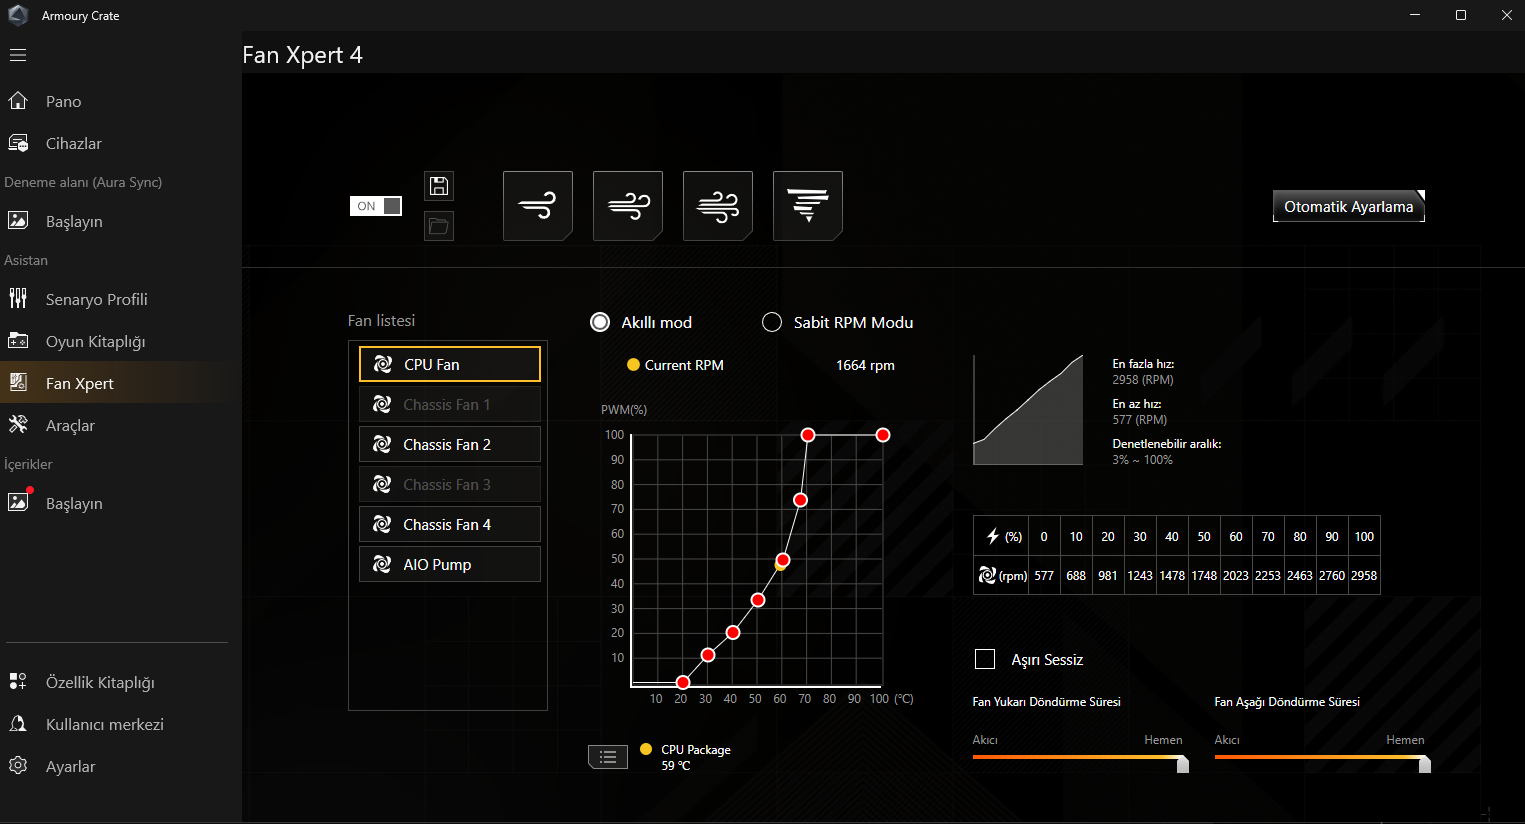Select the Akıllı mod radio button
The width and height of the screenshot is (1525, 824).
coord(600,322)
